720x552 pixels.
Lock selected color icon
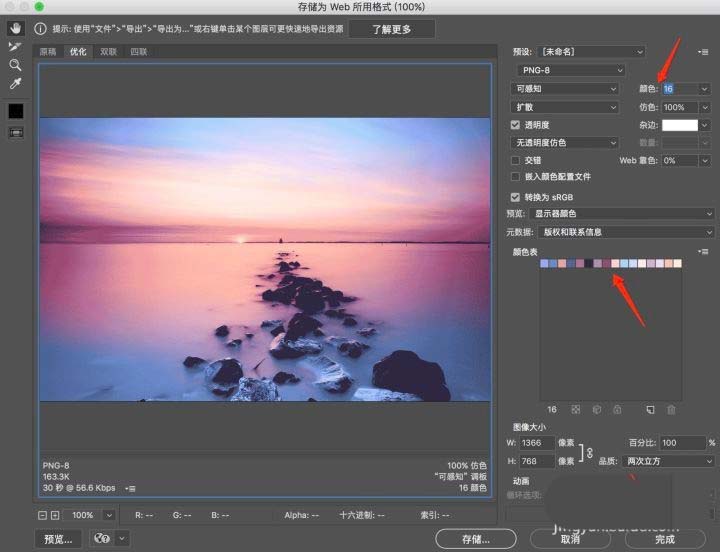click(617, 409)
